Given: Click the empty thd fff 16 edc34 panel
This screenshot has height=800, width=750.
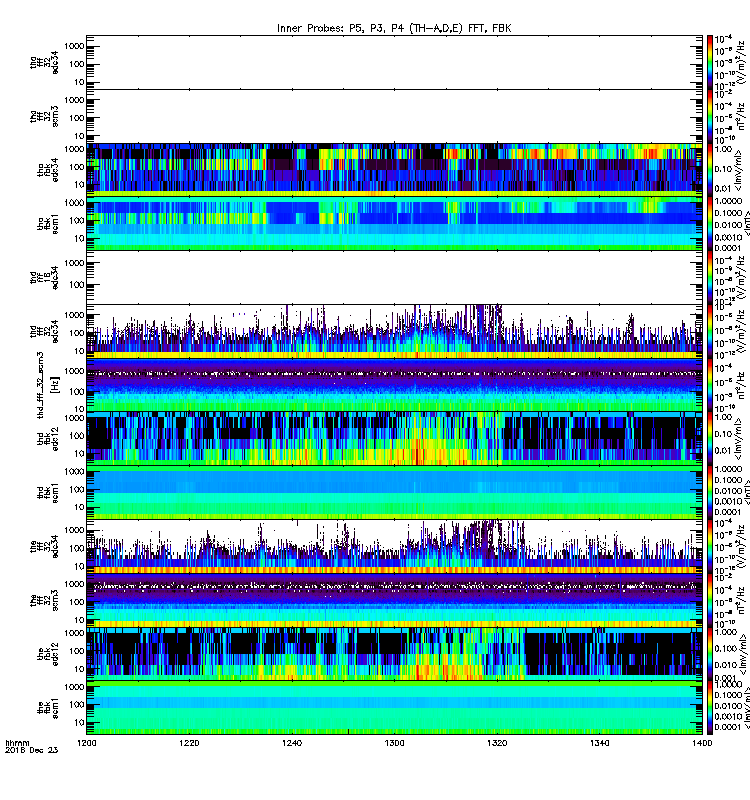Looking at the screenshot, I should [394, 278].
